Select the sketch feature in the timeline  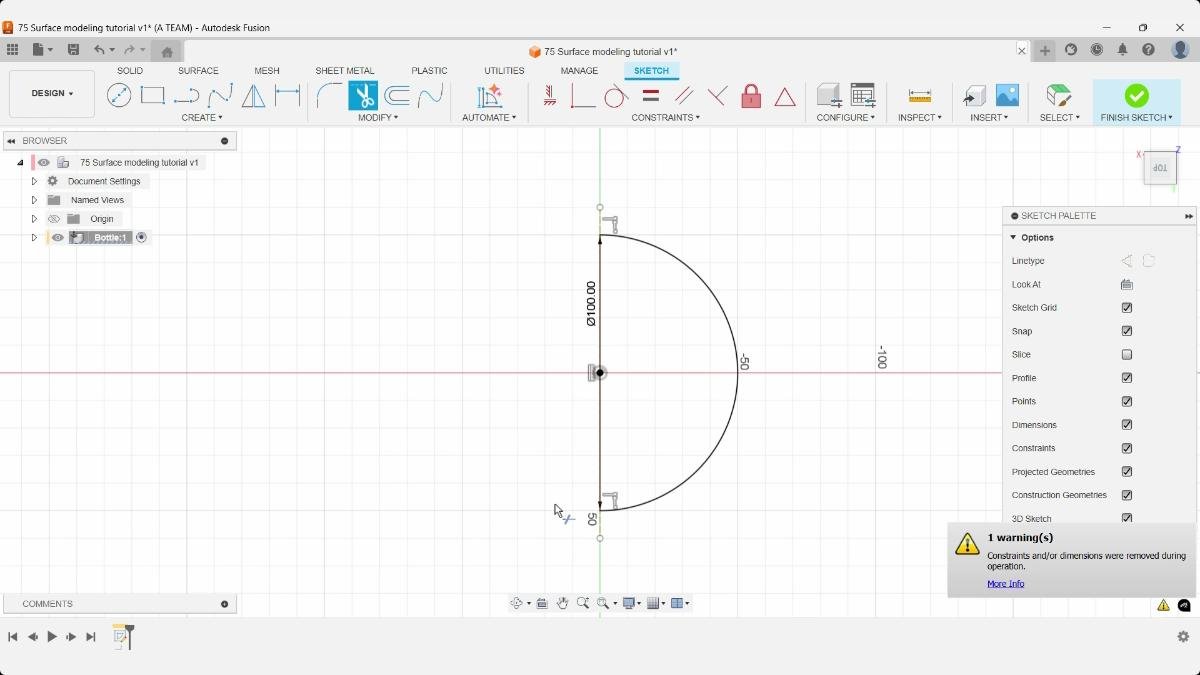click(121, 636)
